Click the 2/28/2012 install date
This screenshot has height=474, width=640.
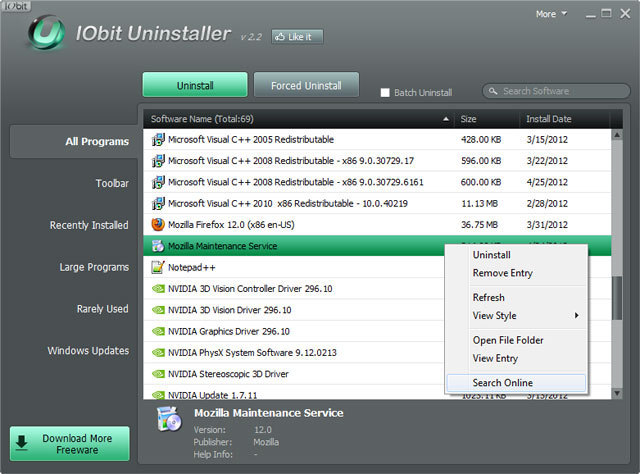coord(547,203)
